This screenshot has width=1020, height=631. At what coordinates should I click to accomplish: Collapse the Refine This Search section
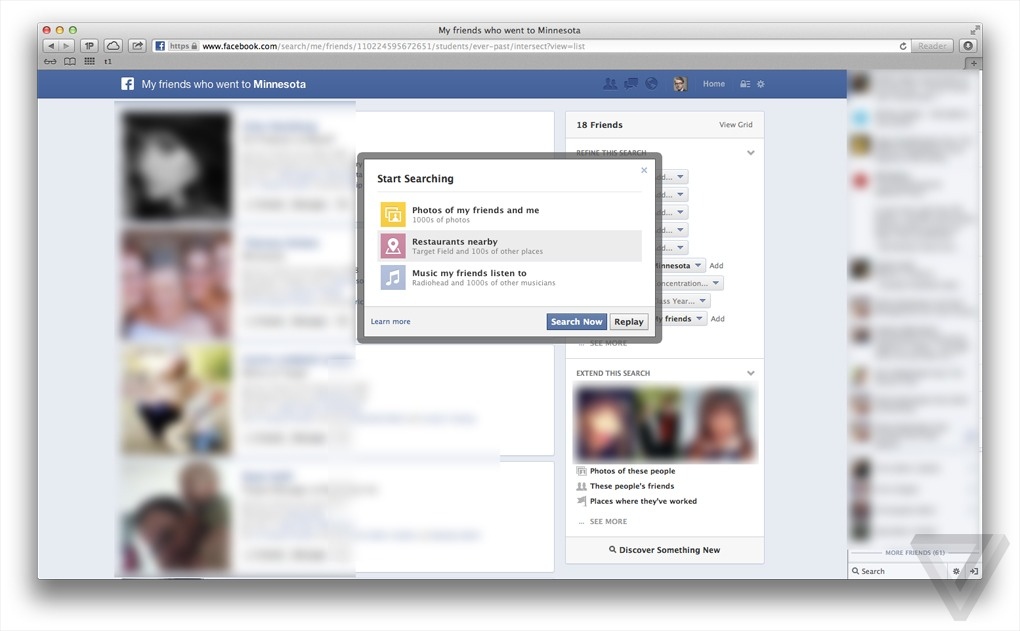751,153
